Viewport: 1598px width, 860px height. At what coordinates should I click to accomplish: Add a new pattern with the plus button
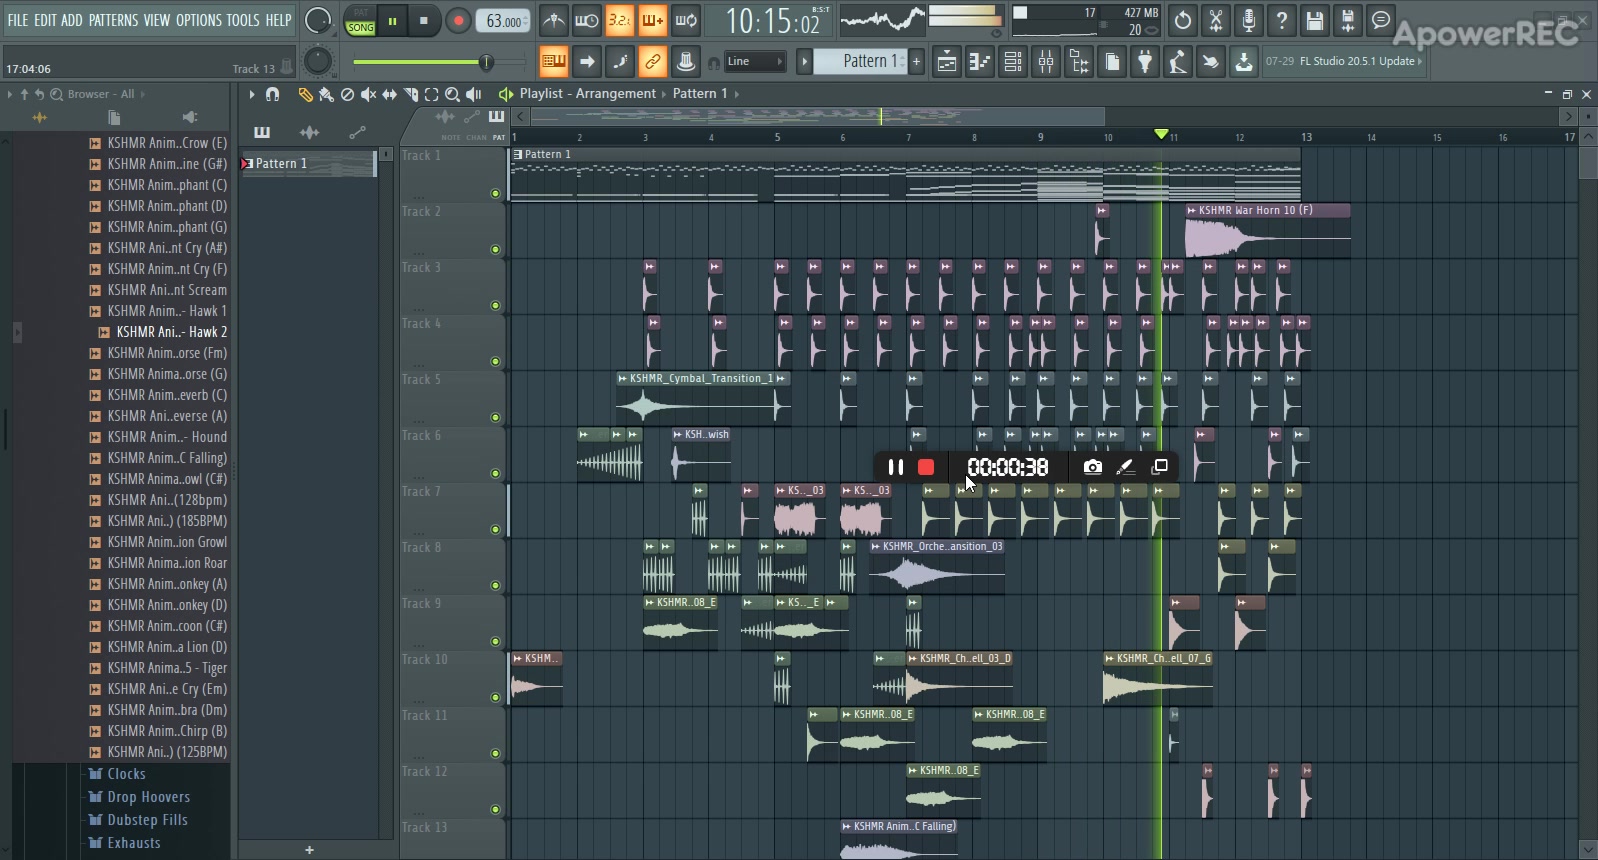point(916,61)
